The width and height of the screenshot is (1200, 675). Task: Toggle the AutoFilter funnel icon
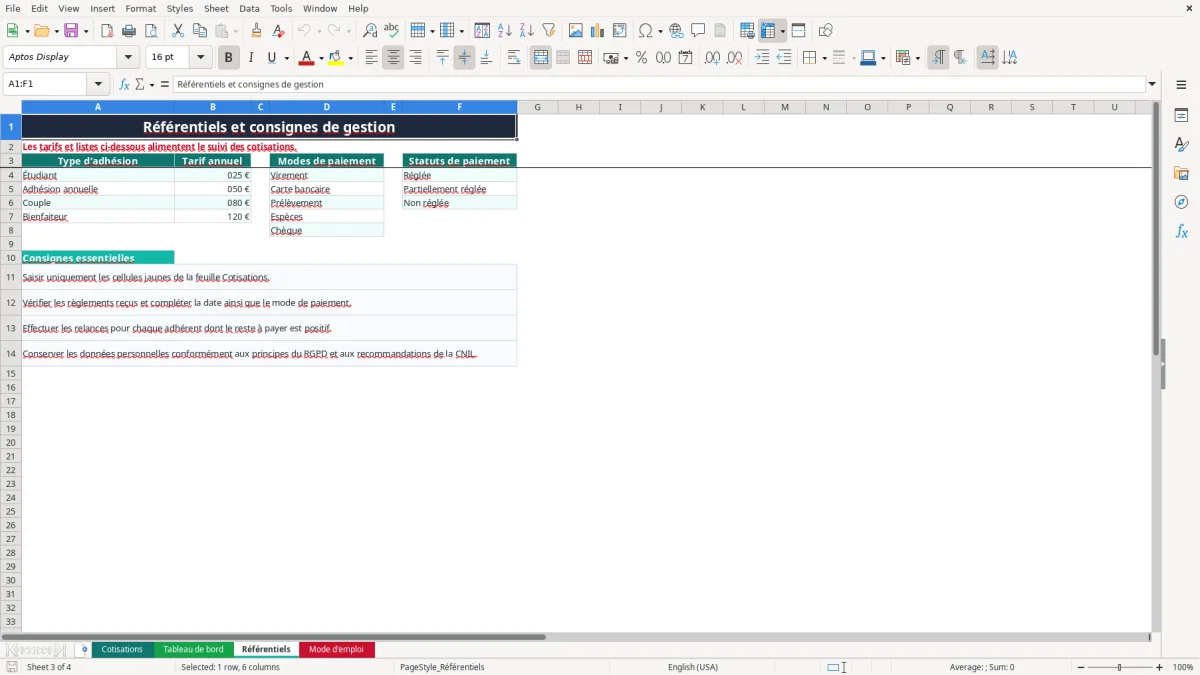tap(549, 31)
